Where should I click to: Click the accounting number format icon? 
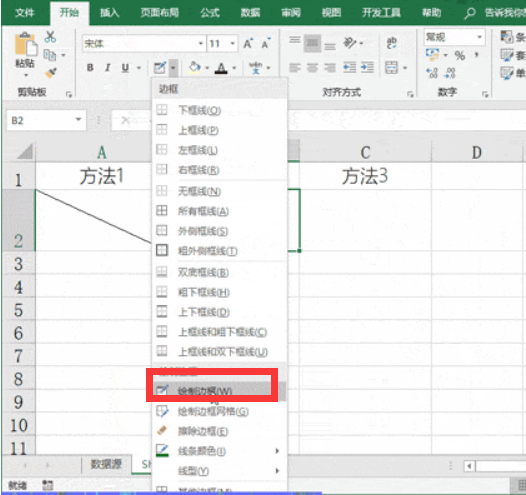(432, 54)
